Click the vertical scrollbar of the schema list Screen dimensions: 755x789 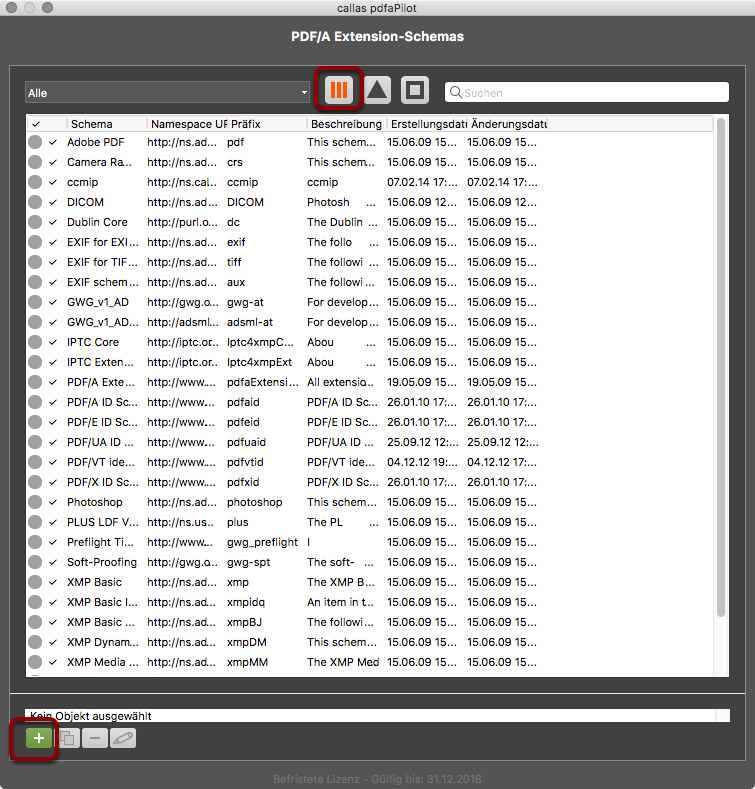click(x=721, y=367)
